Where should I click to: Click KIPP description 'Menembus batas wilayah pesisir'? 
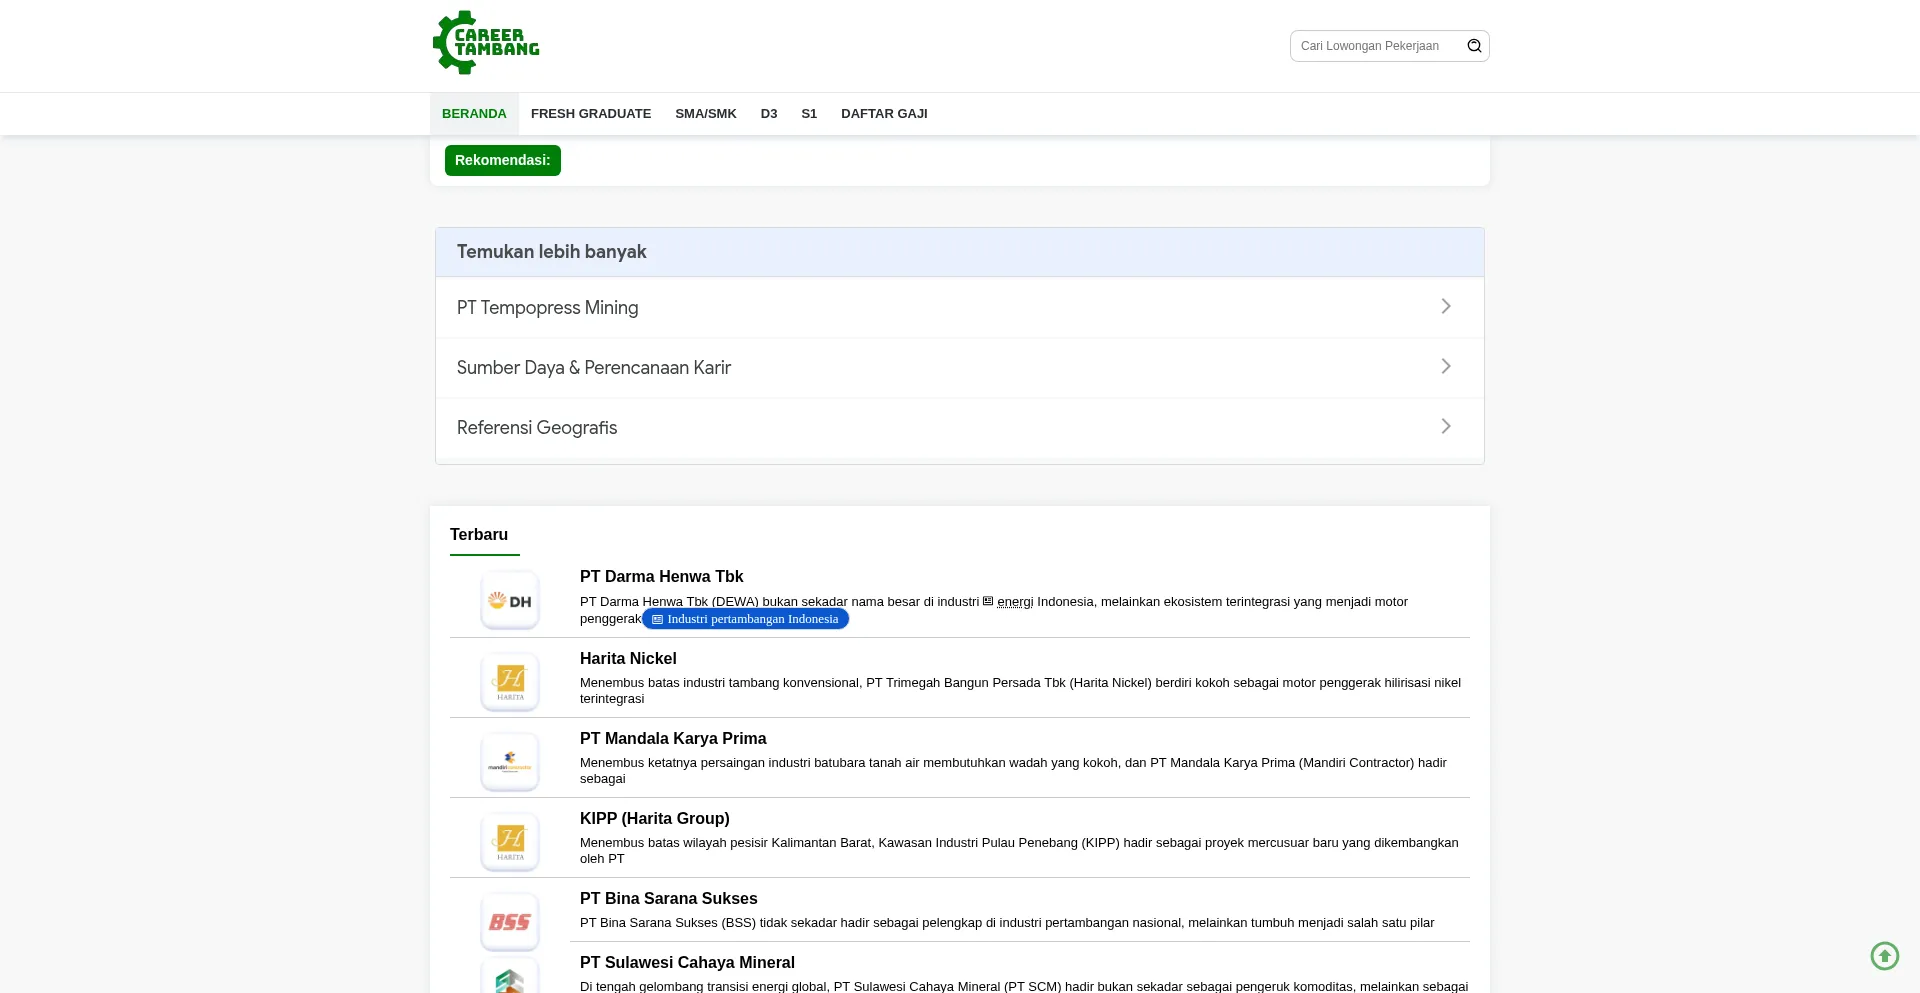pyautogui.click(x=1019, y=851)
